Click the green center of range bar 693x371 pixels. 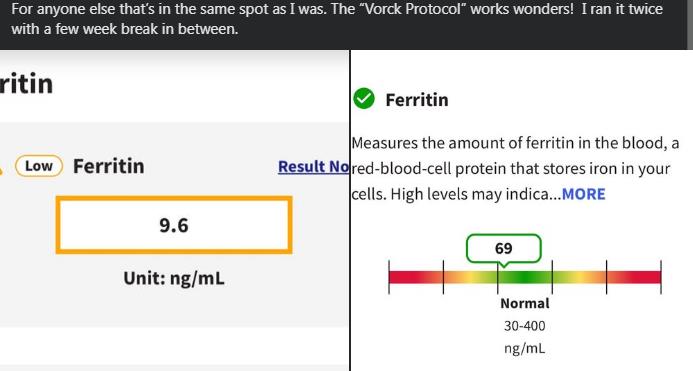pos(525,277)
